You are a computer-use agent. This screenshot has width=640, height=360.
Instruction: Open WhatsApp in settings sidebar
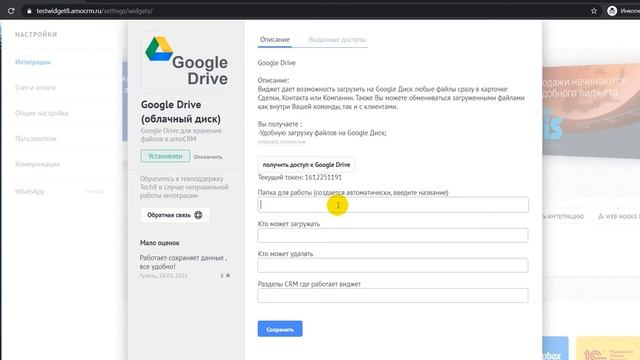coord(29,191)
